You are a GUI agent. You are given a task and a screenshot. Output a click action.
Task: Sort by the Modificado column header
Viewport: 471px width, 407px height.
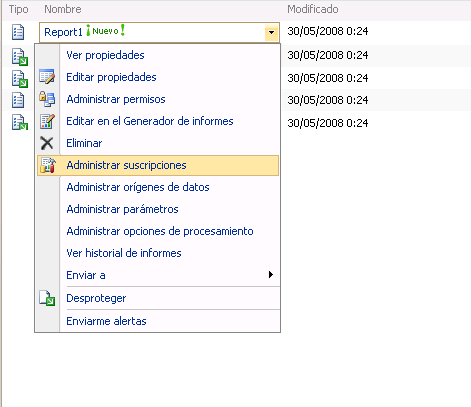313,9
